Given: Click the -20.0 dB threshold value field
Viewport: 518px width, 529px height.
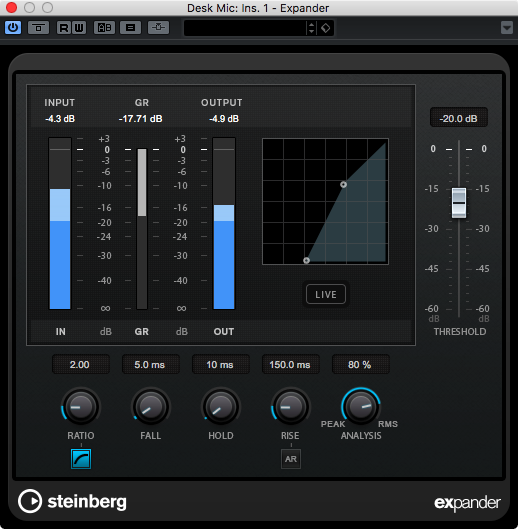Looking at the screenshot, I should (x=459, y=118).
